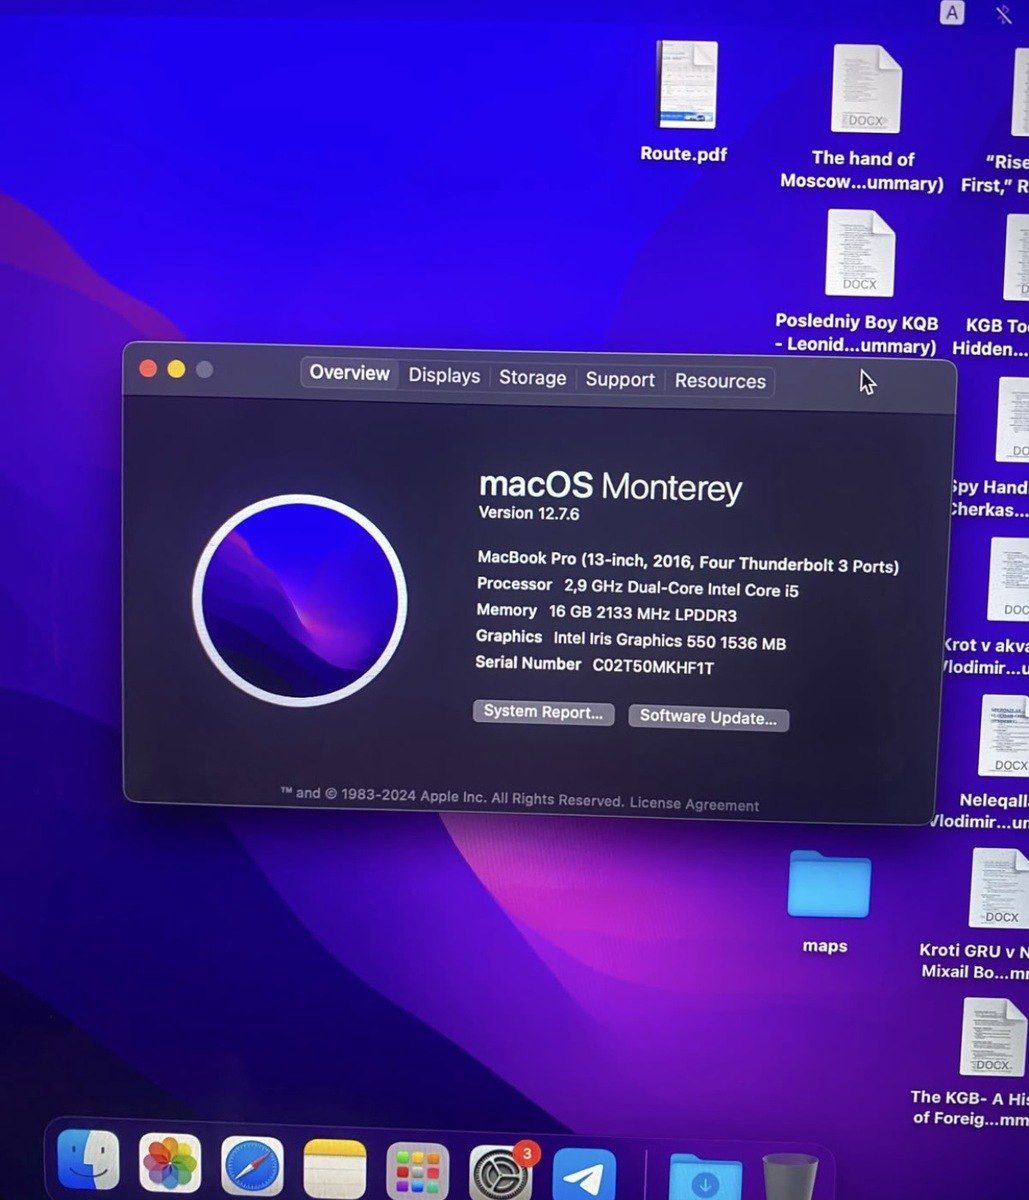Image resolution: width=1029 pixels, height=1200 pixels.
Task: Select 'Krot v akva' DOCX file
Action: click(x=1008, y=580)
